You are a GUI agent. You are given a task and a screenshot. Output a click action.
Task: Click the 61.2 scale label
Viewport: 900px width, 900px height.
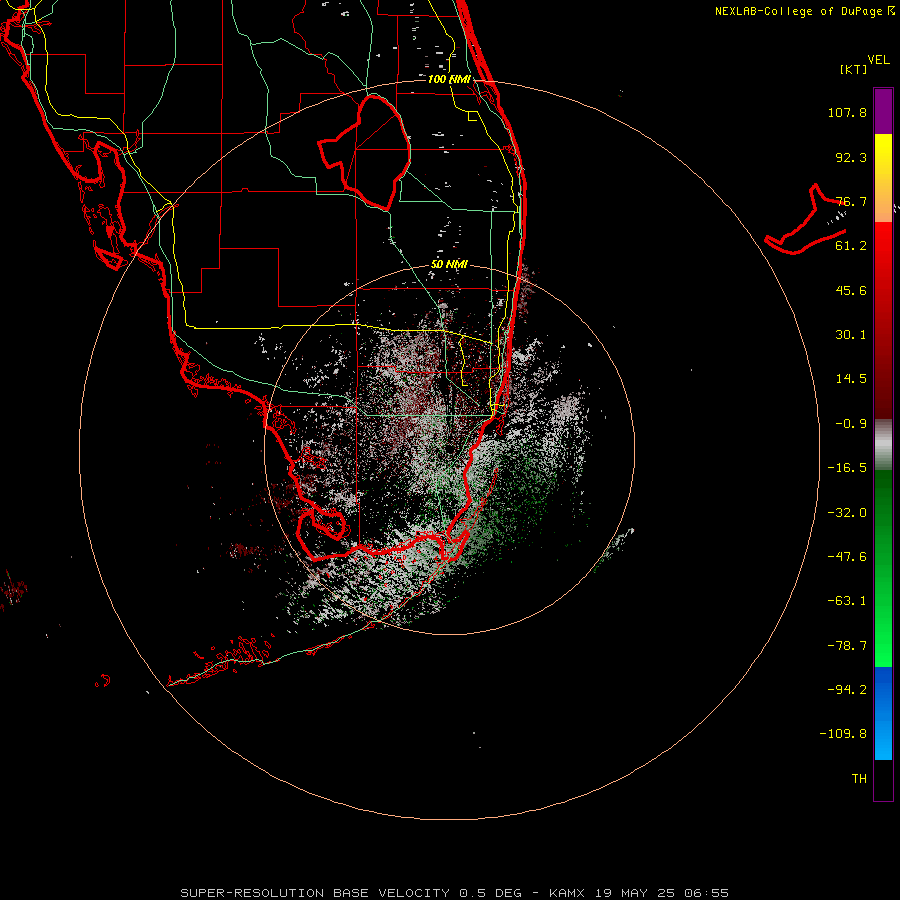[x=851, y=246]
